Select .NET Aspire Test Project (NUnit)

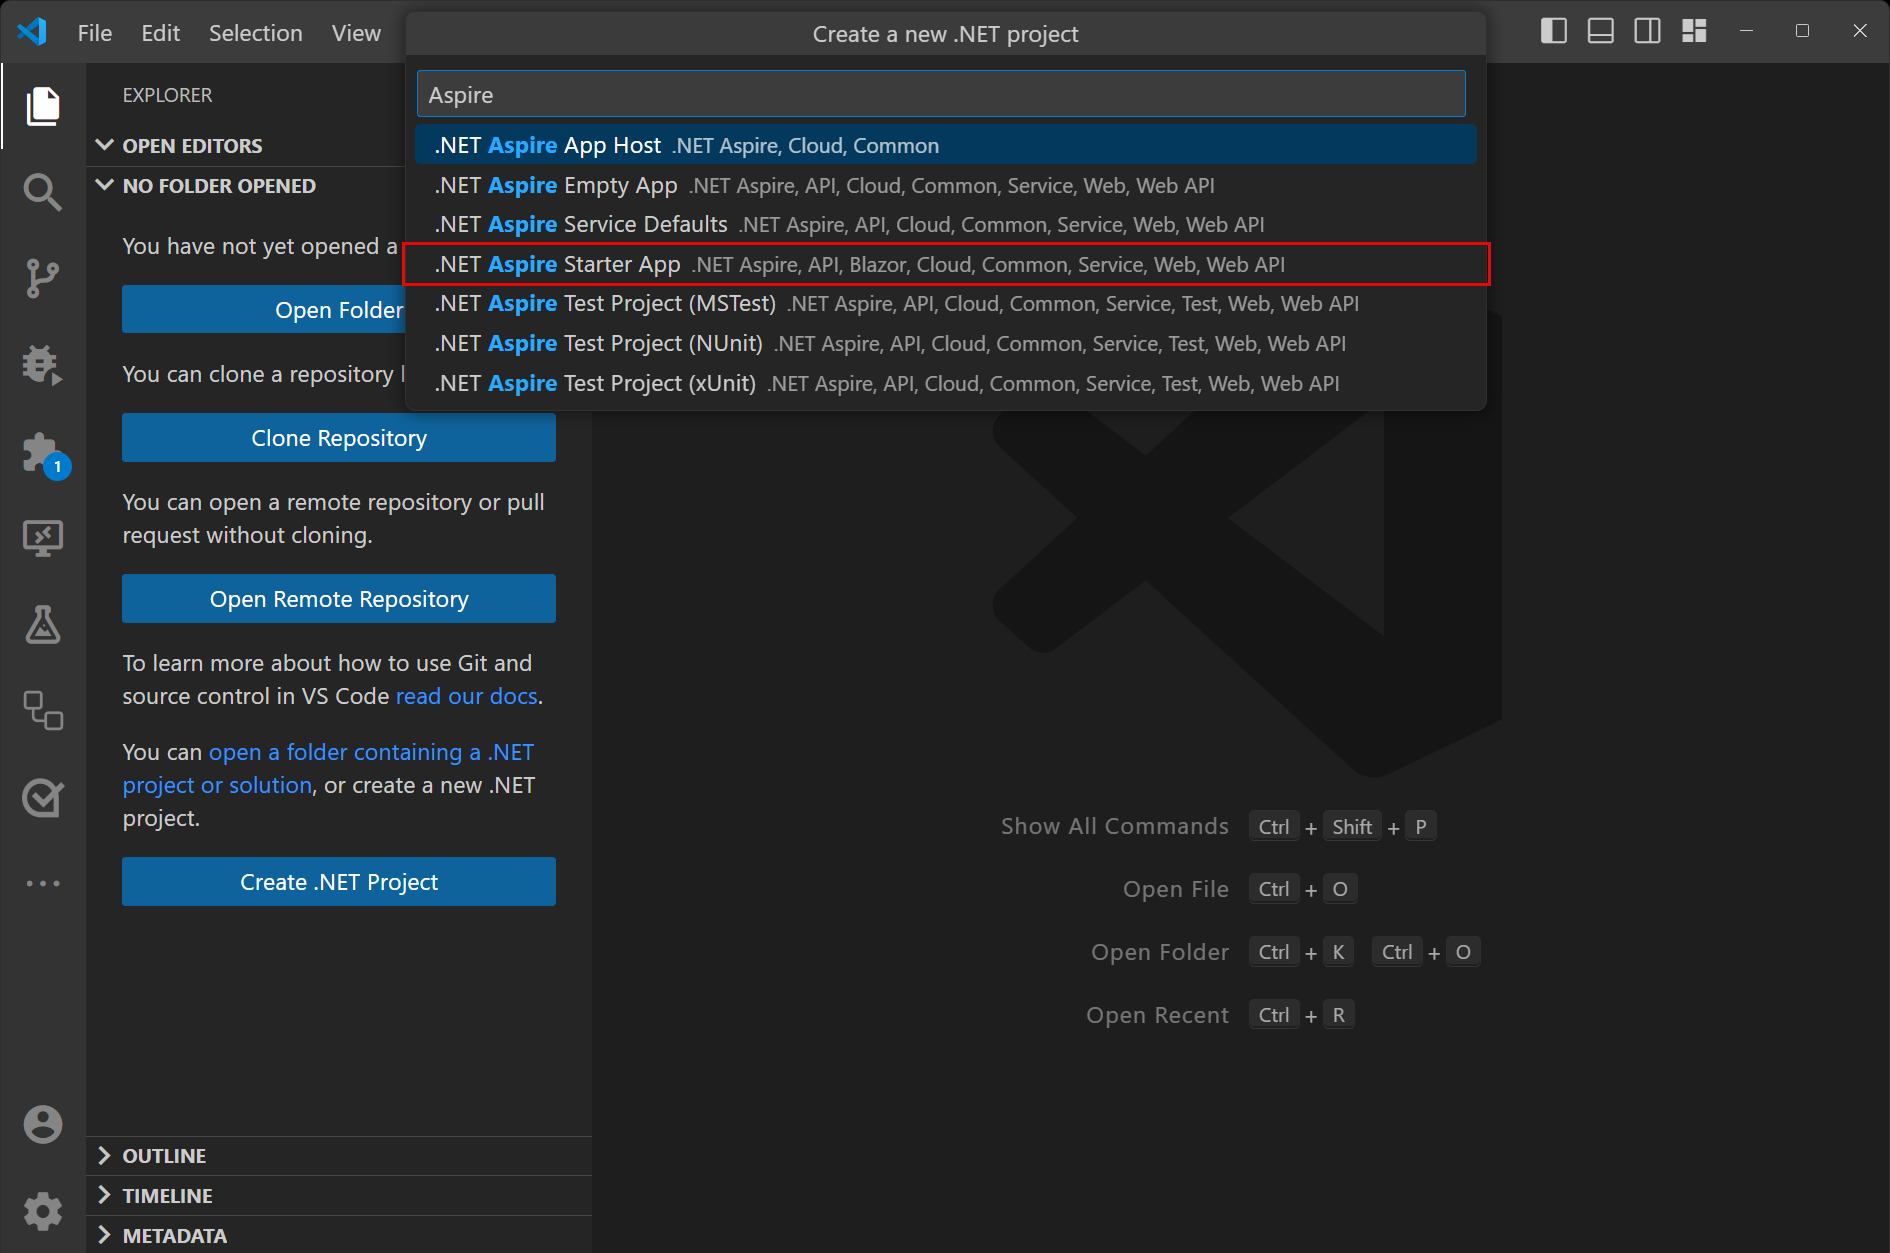946,343
